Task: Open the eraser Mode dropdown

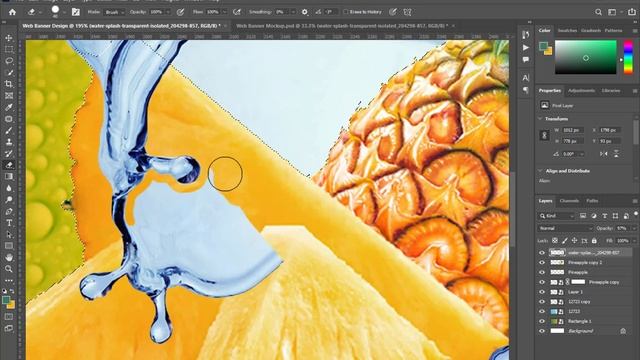Action: tap(114, 12)
